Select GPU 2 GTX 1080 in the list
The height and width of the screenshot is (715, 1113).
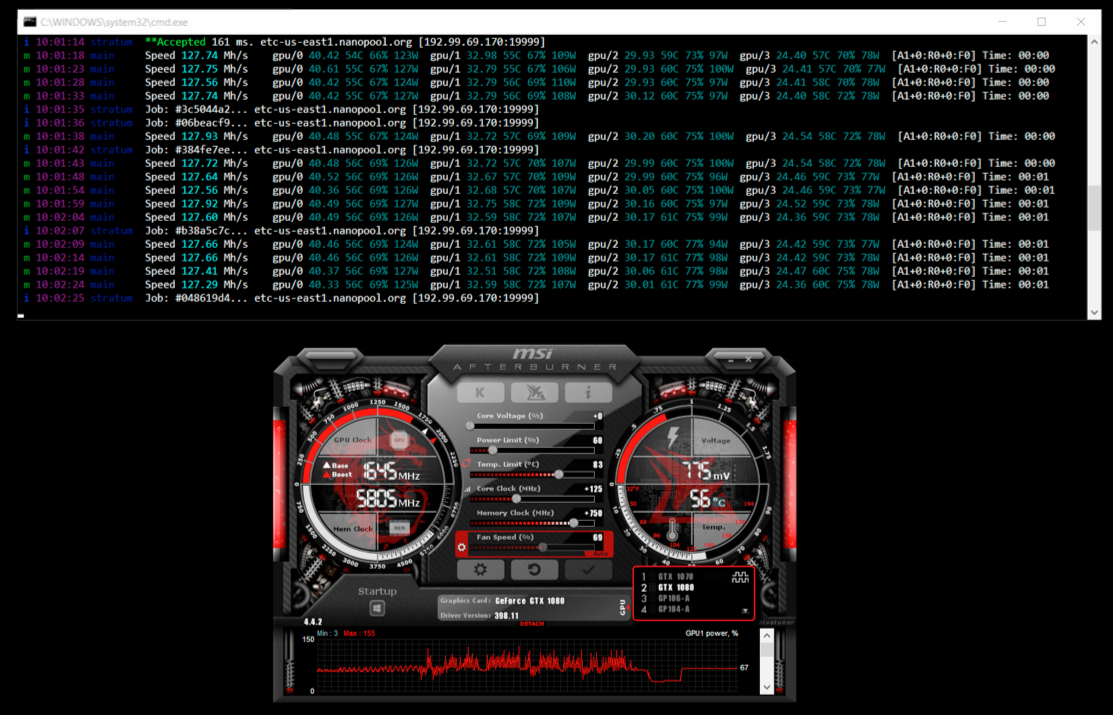(676, 588)
